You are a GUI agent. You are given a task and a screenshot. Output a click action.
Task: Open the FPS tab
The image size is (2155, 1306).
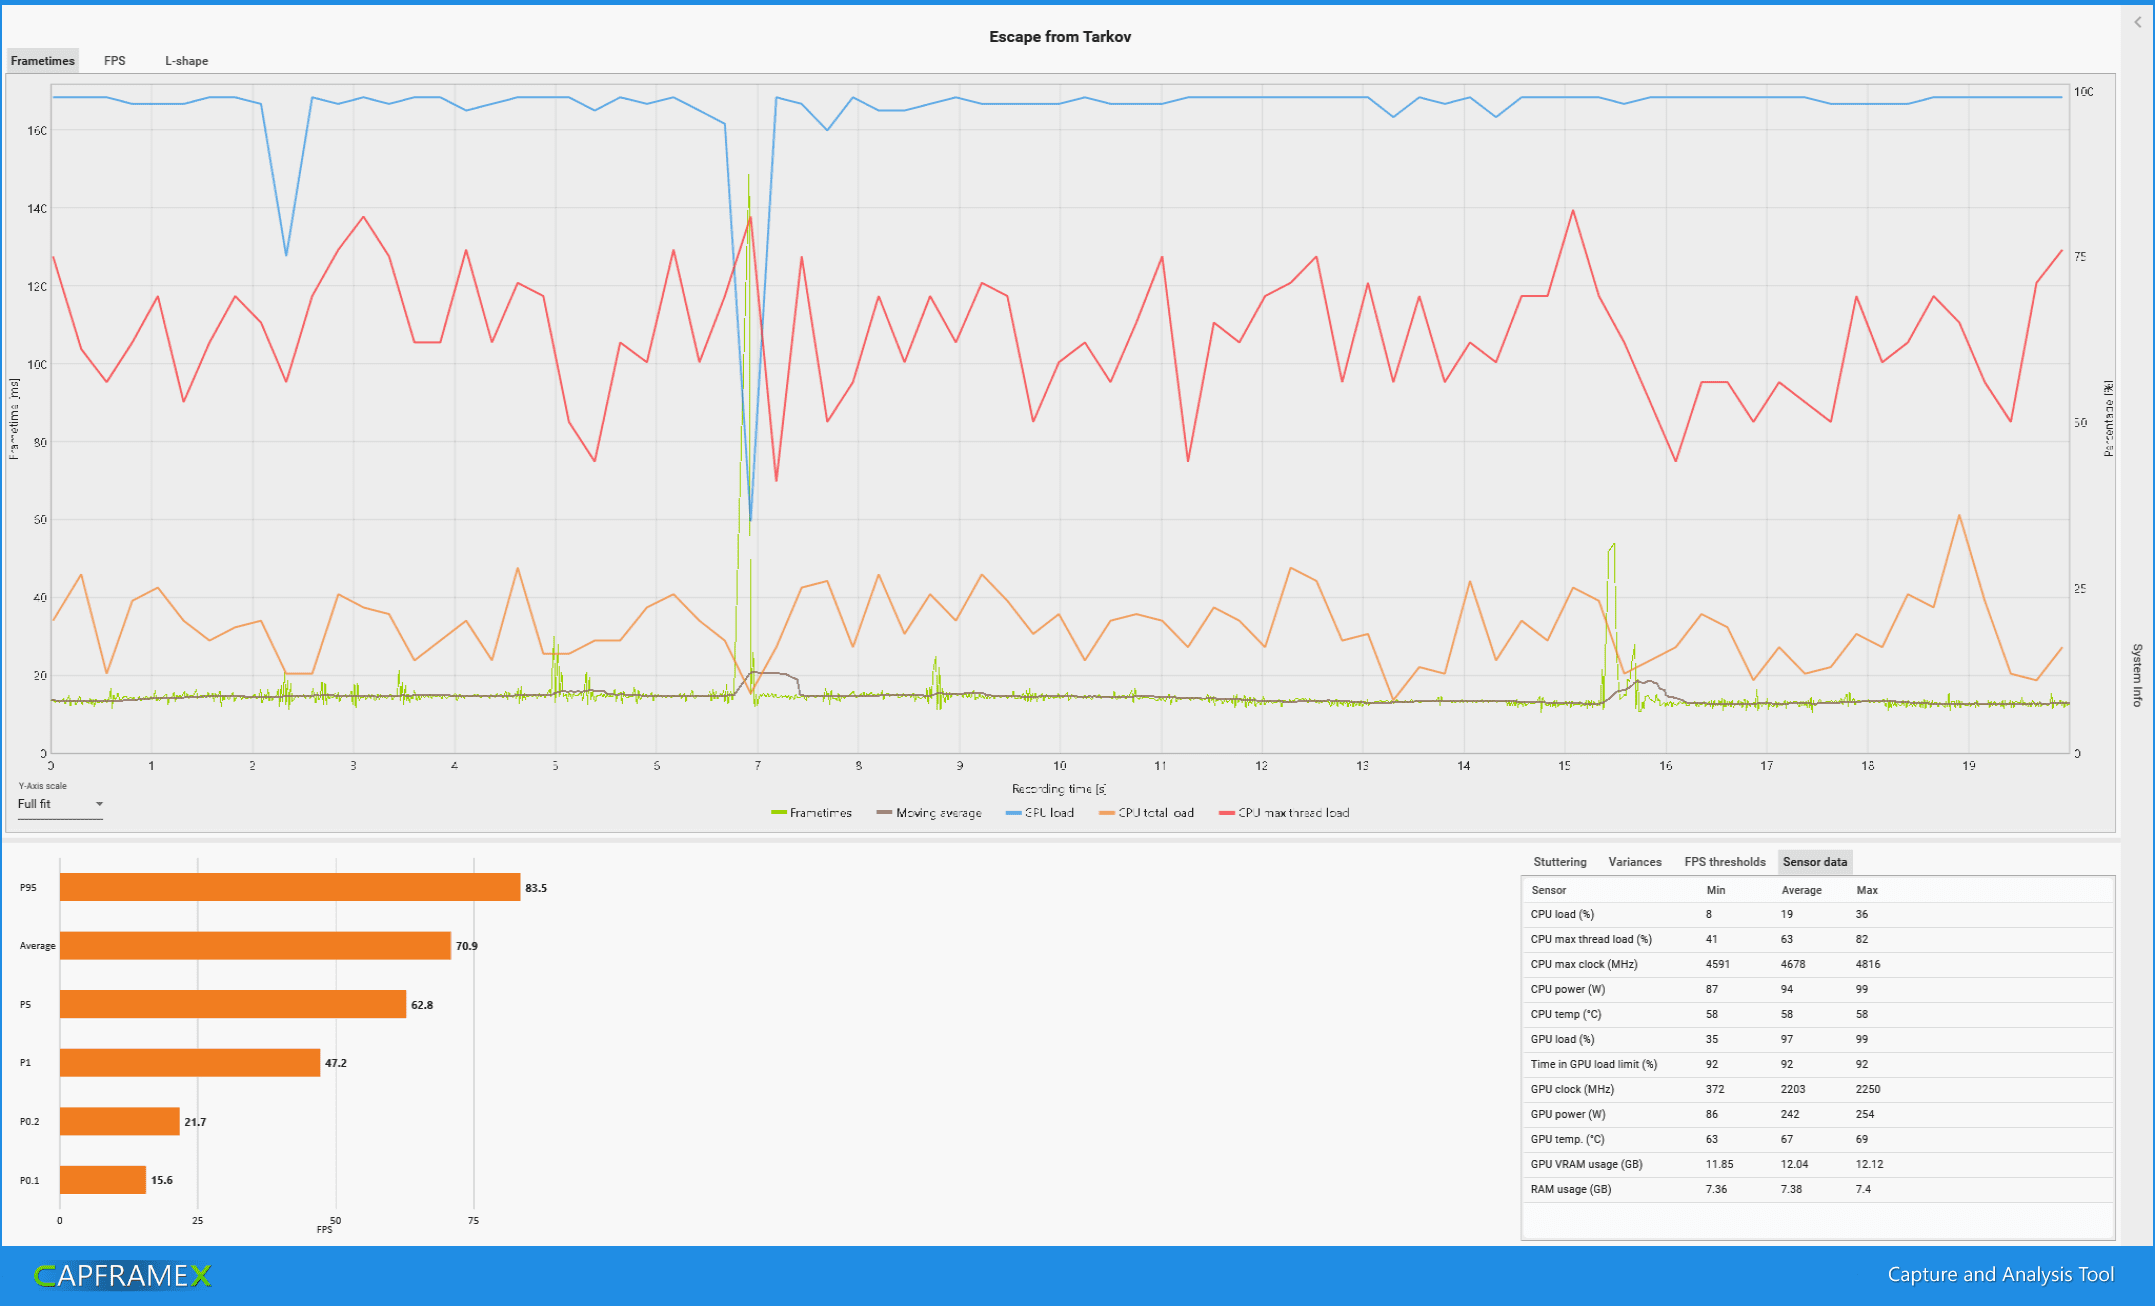point(115,61)
